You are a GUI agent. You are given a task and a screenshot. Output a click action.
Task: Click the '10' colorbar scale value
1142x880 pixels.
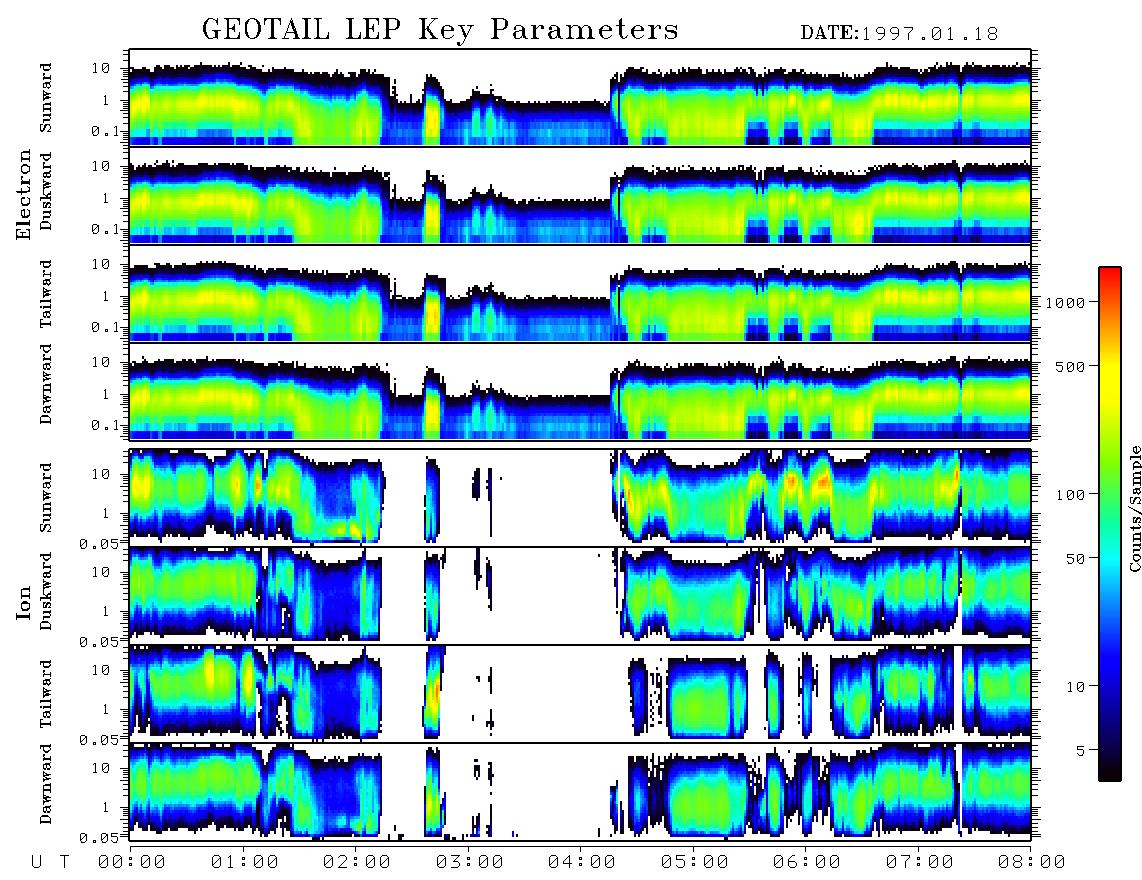click(x=1075, y=686)
